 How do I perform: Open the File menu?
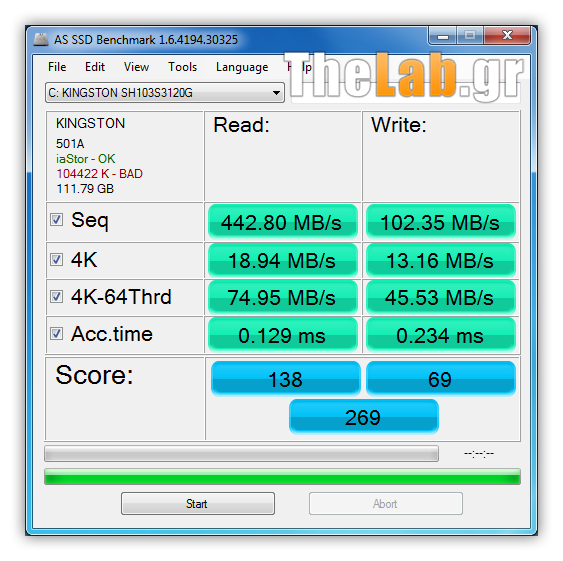(x=57, y=67)
